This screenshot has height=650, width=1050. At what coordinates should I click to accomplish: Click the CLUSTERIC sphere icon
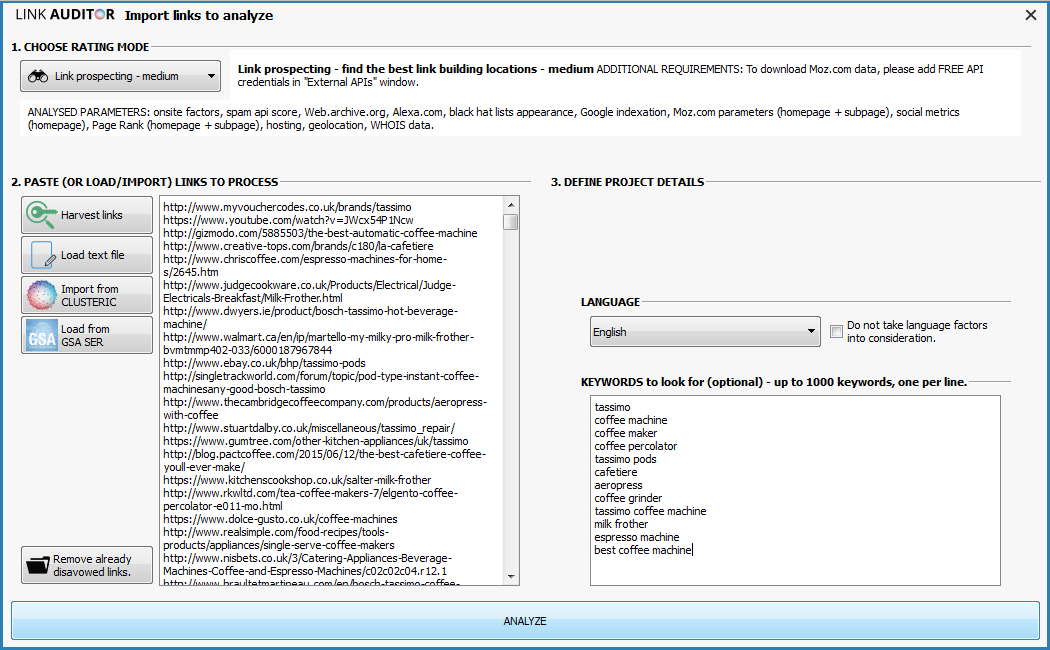[x=42, y=295]
